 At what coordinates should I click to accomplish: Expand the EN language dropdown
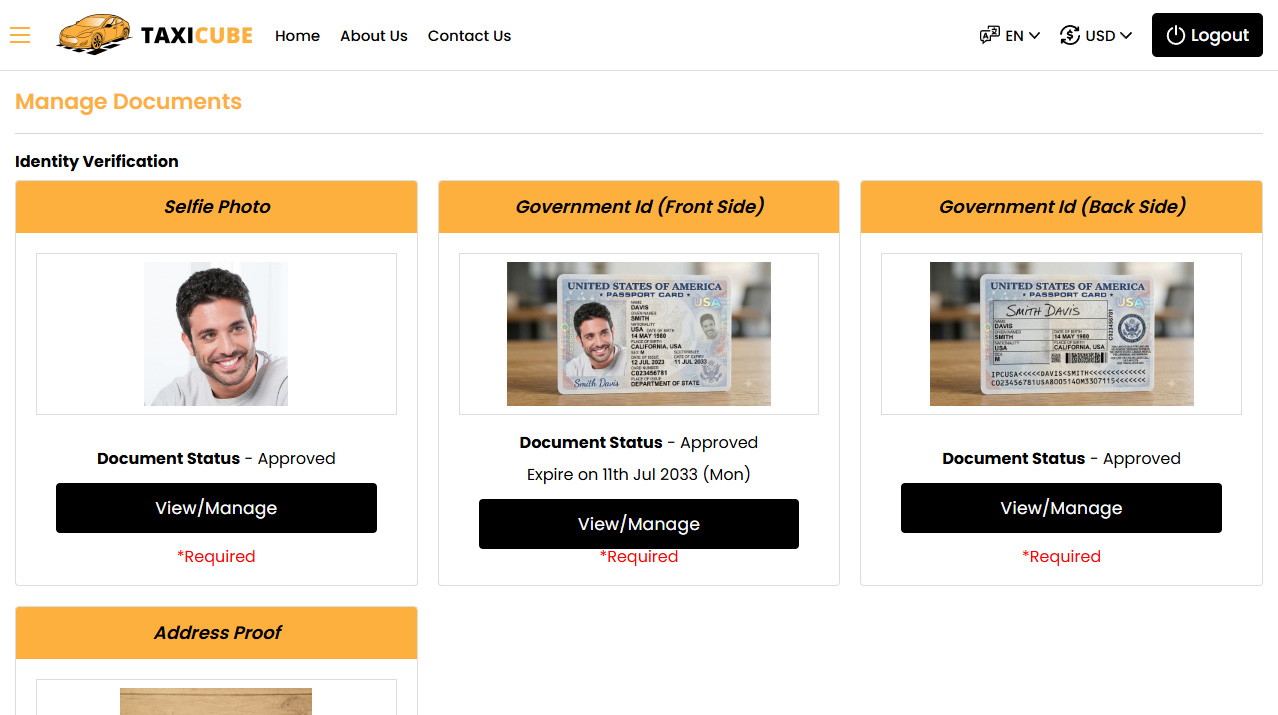tap(1011, 35)
